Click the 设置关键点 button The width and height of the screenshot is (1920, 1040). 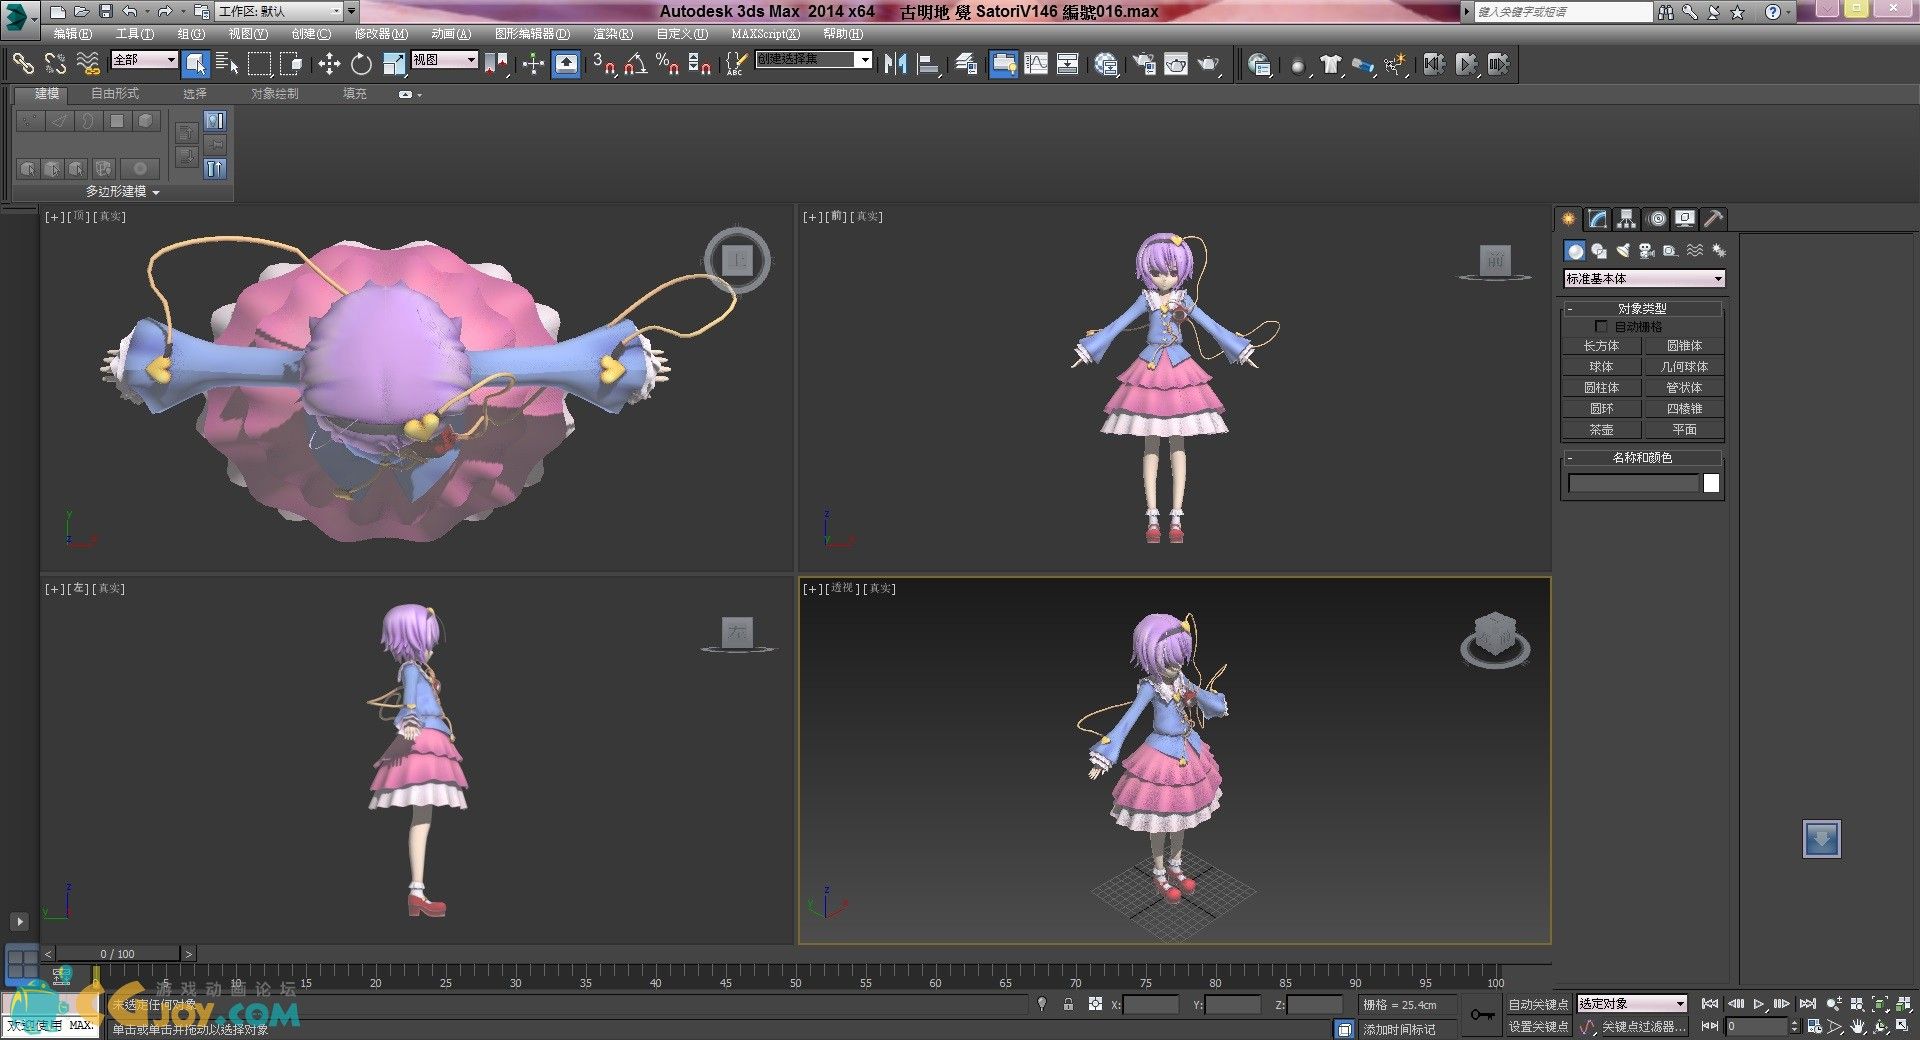point(1539,1026)
